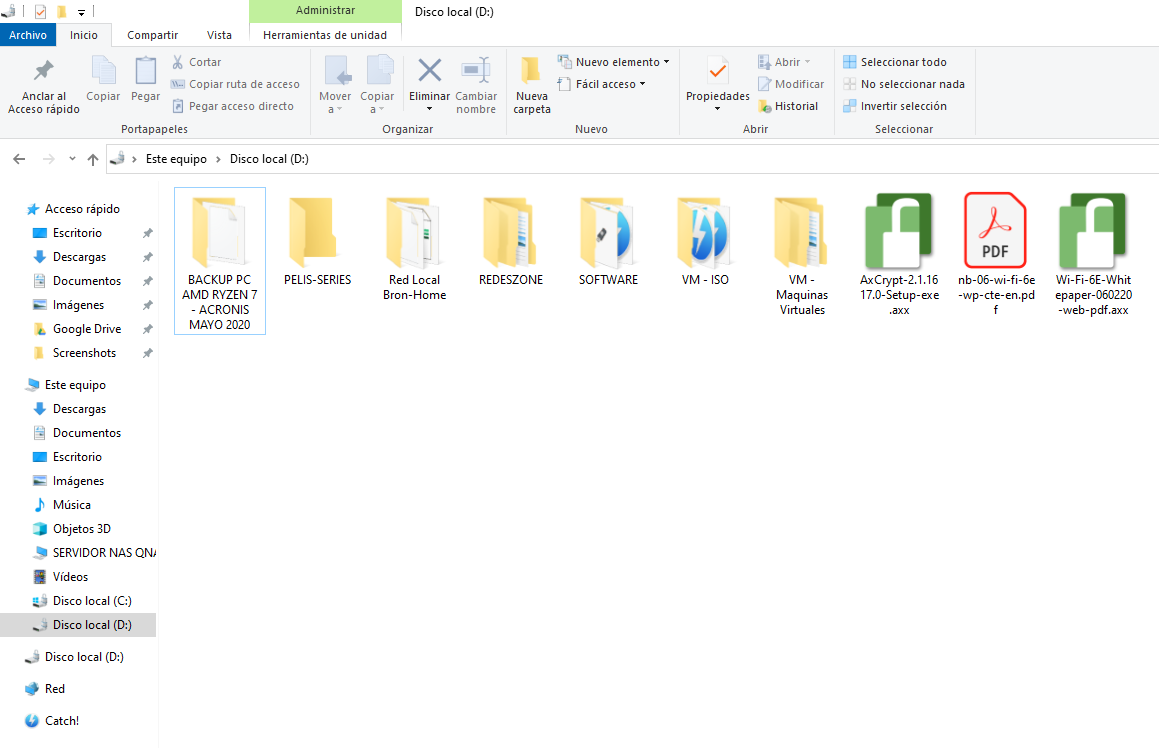Image resolution: width=1159 pixels, height=748 pixels.
Task: Click the Propiedades checkmark icon
Action: click(x=717, y=72)
